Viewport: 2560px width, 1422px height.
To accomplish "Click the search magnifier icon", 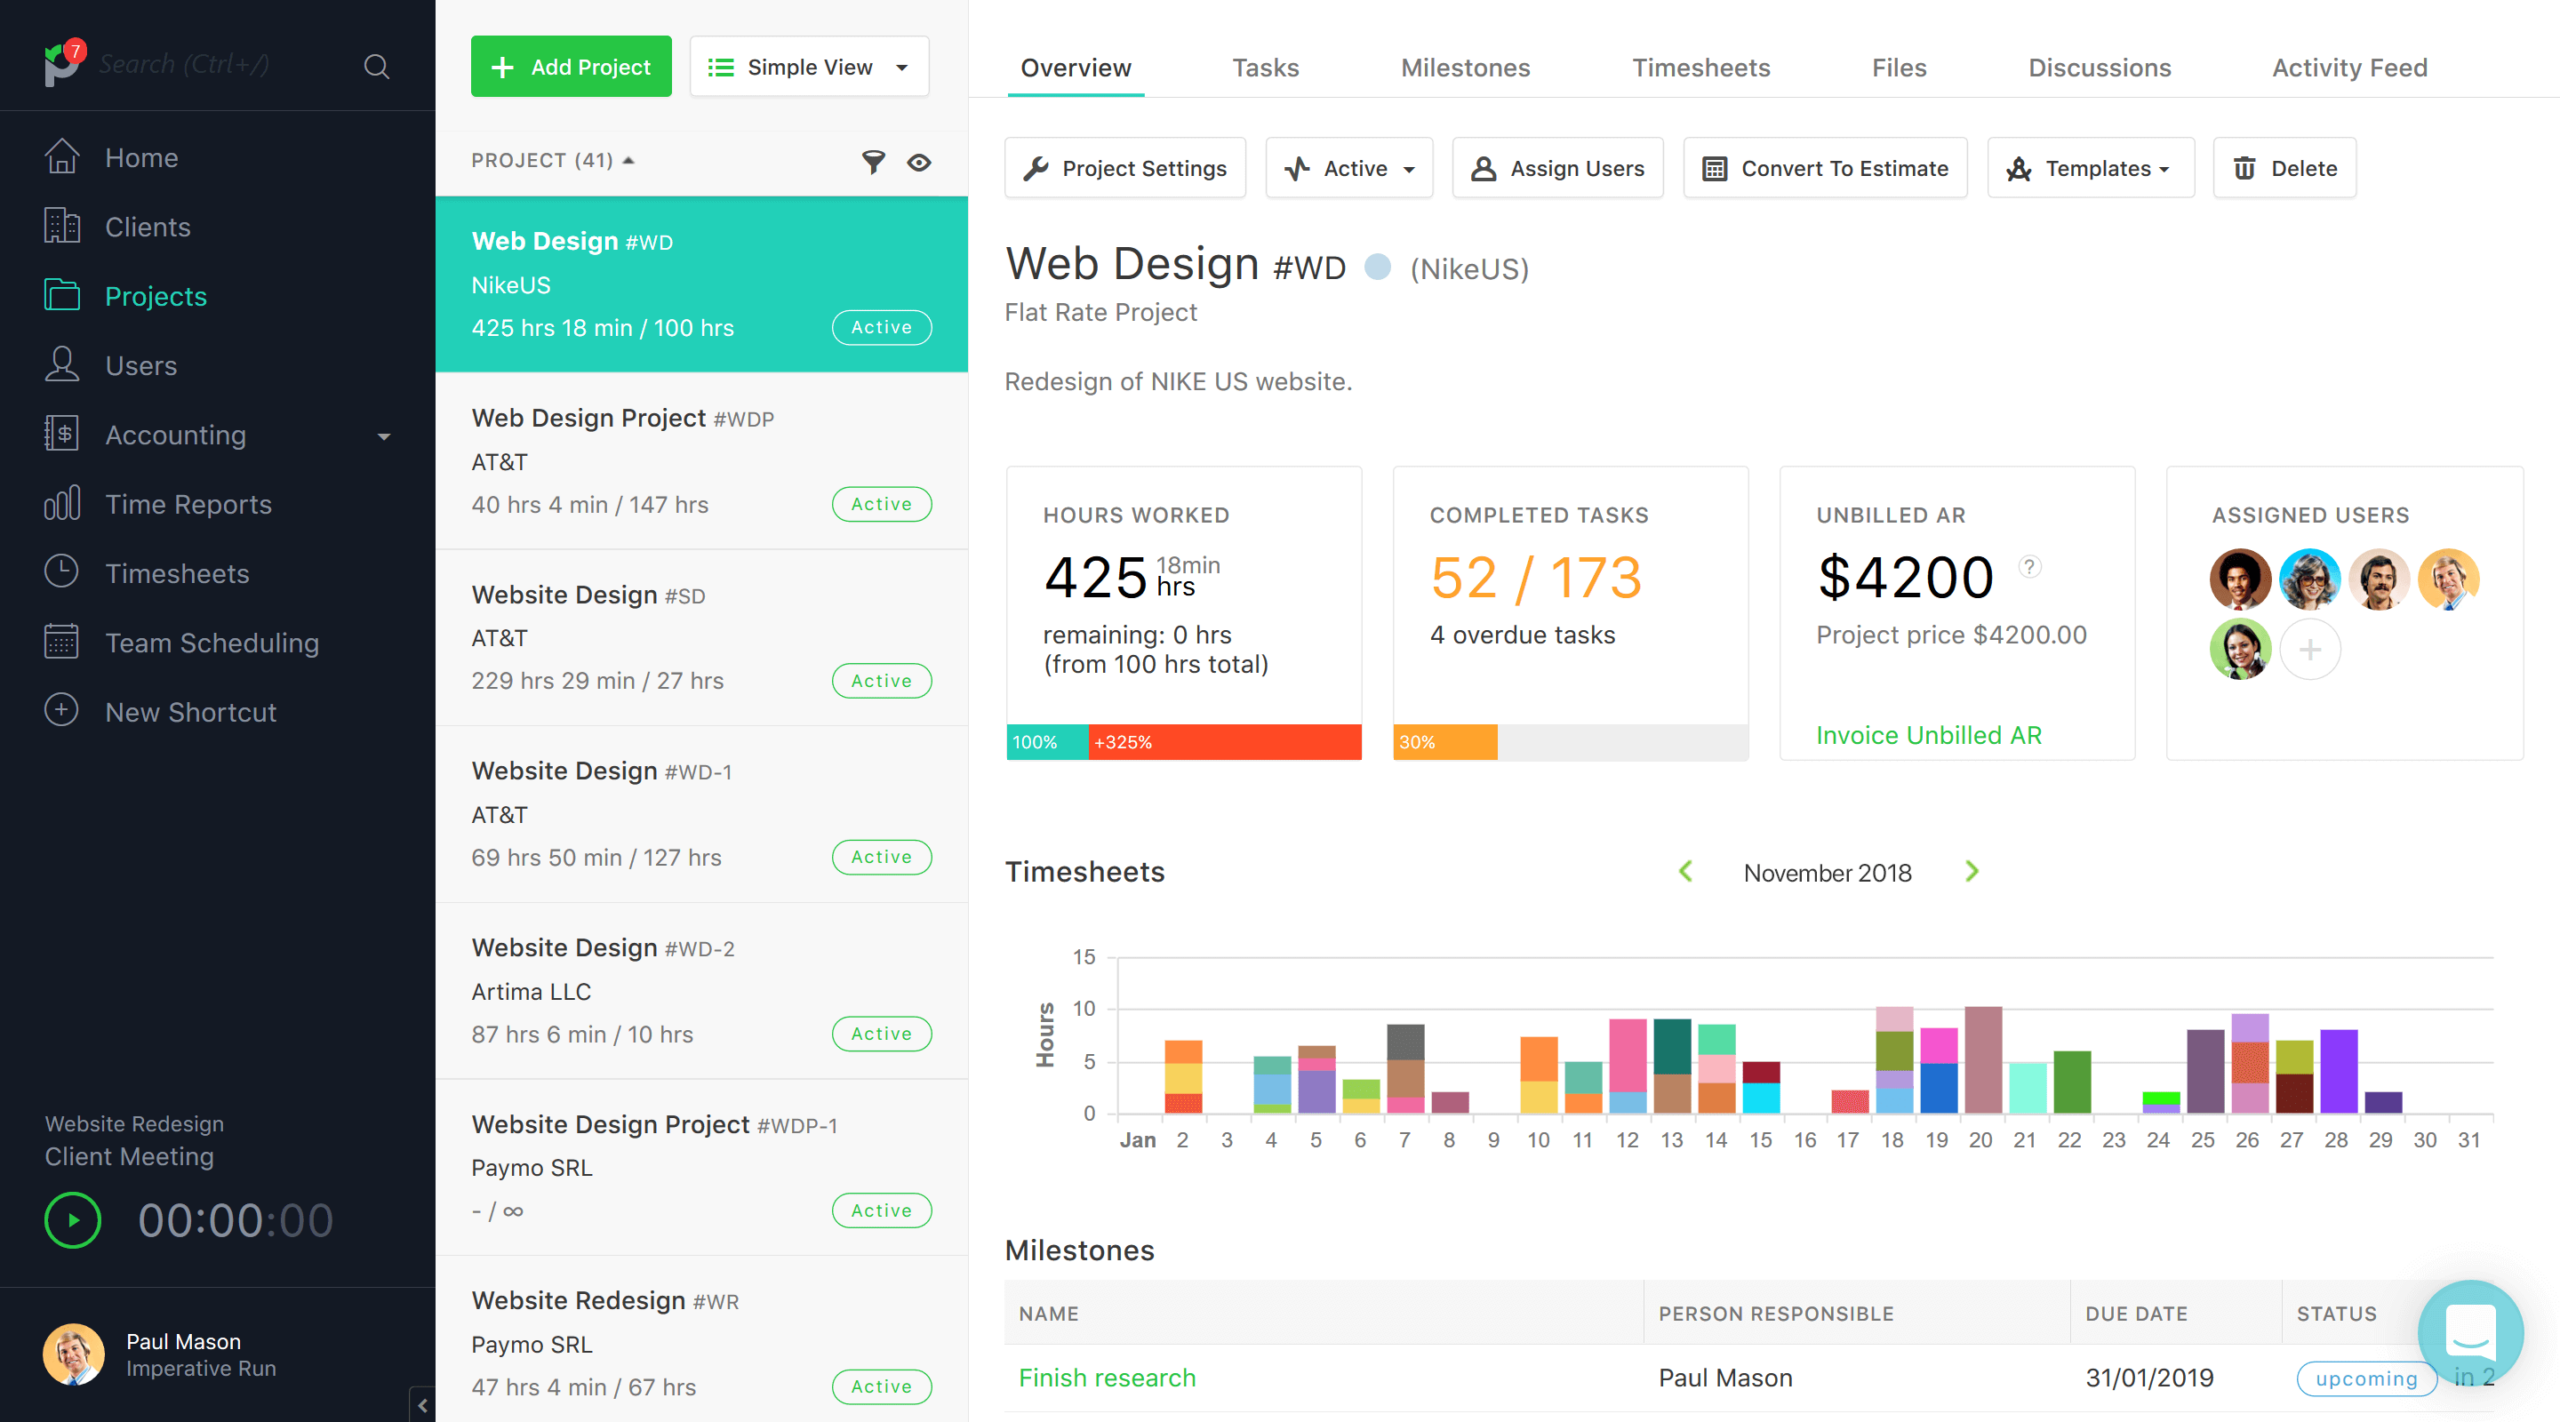I will coord(376,66).
